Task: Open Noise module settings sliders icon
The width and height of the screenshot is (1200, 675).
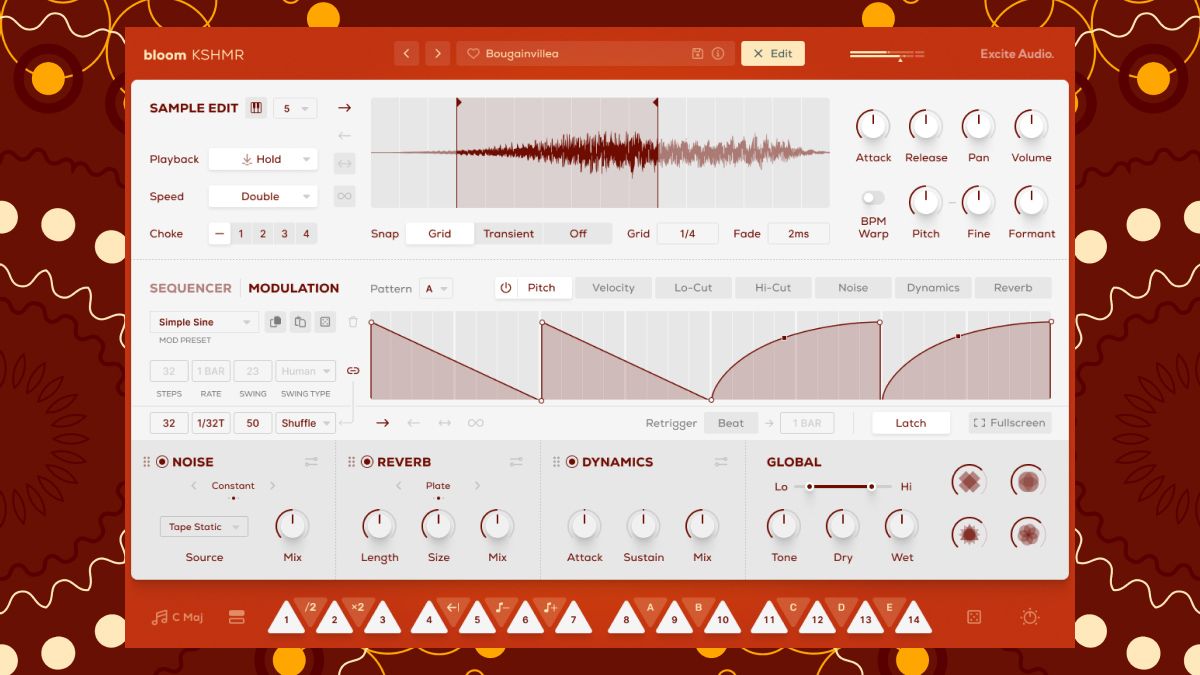Action: click(311, 462)
